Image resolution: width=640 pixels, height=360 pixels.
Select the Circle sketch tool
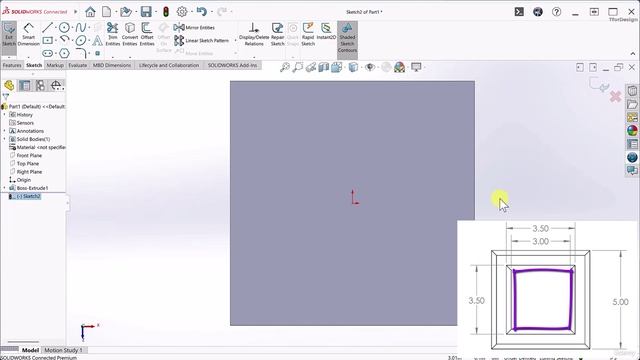(64, 27)
